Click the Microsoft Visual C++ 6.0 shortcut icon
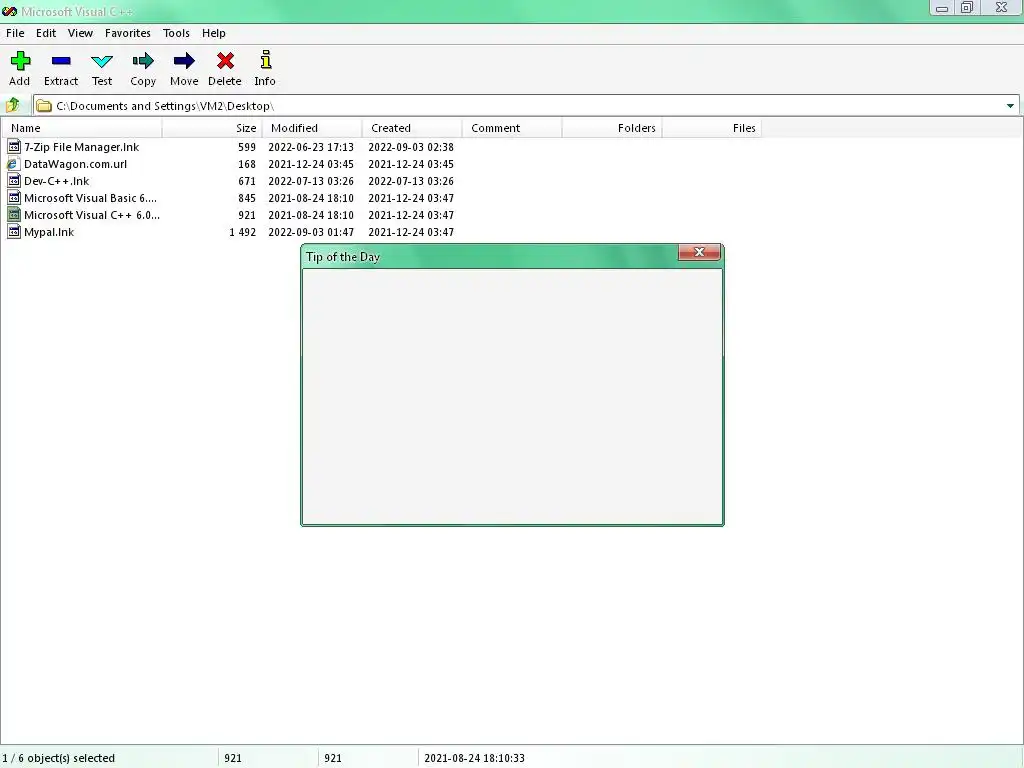1024x768 pixels. [14, 215]
